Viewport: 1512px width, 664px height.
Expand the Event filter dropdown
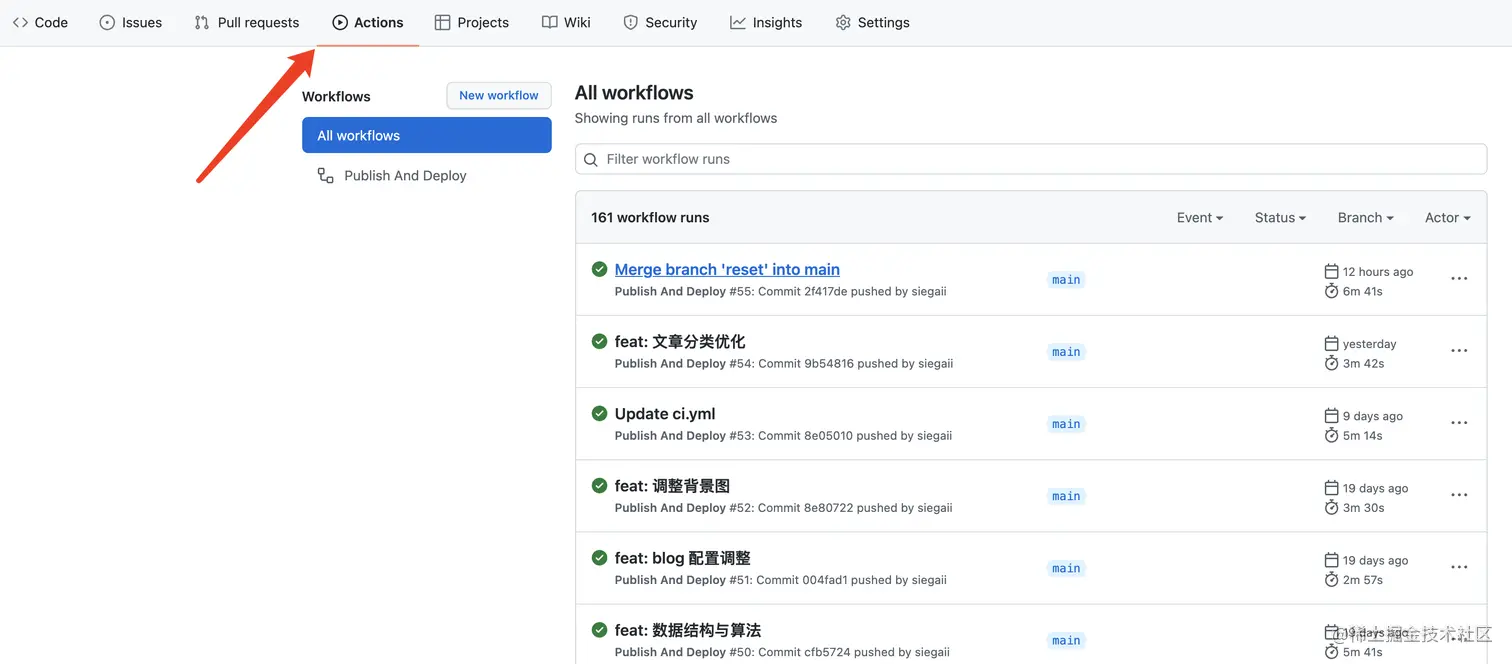pos(1200,217)
